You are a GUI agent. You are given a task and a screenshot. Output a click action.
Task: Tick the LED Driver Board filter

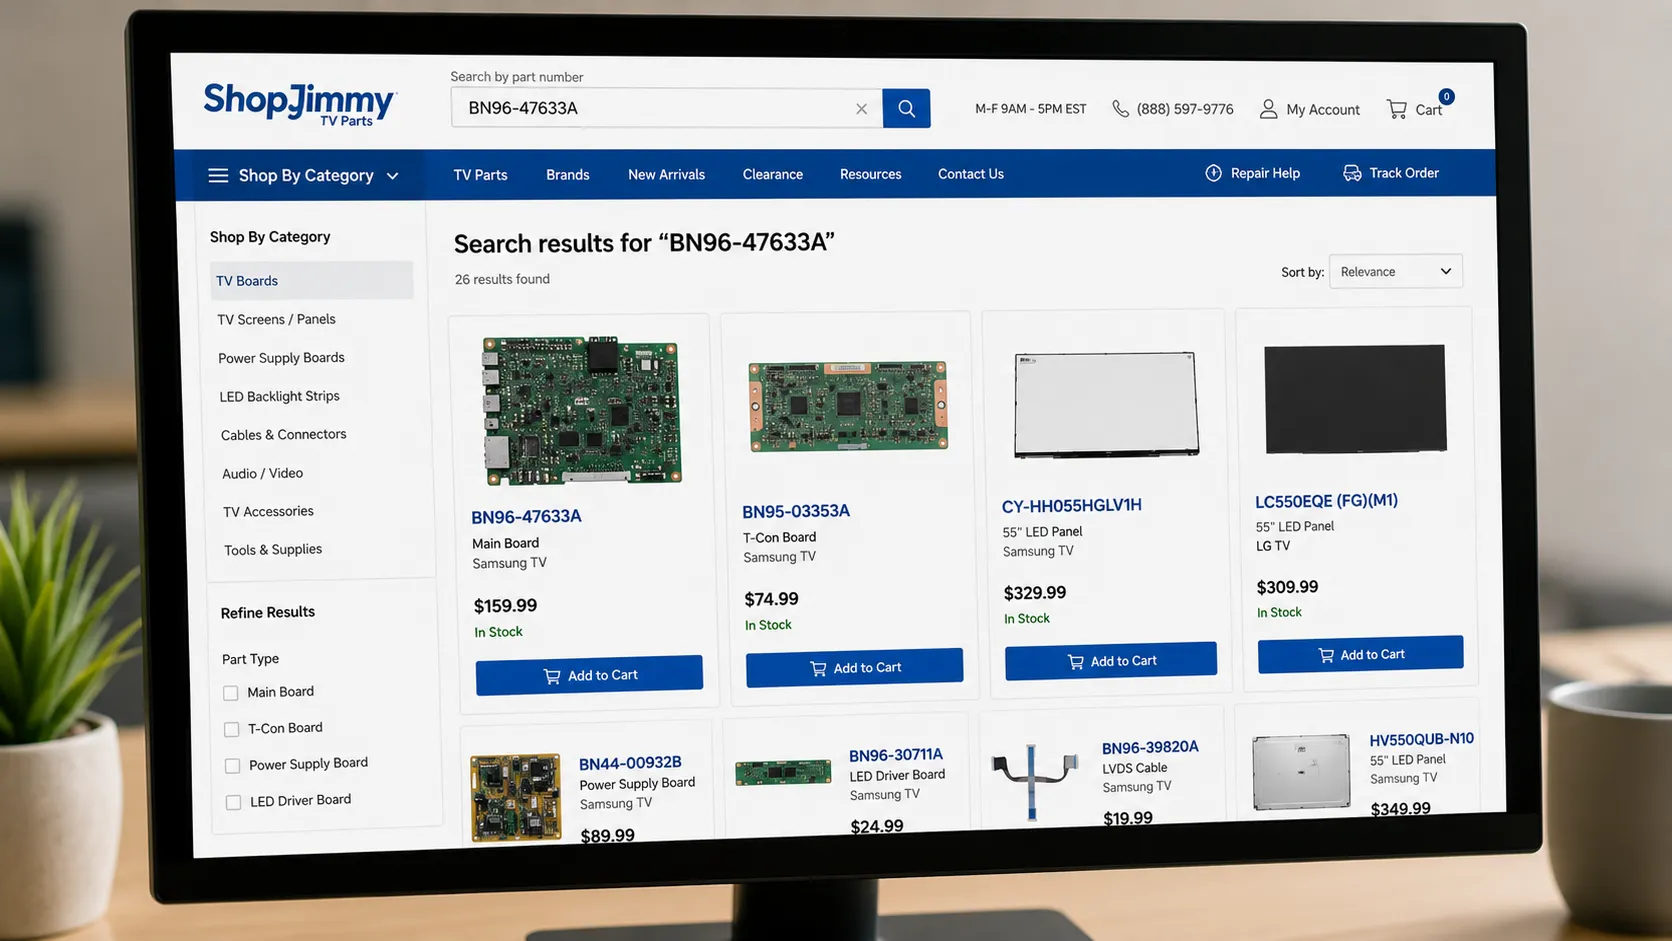click(234, 802)
